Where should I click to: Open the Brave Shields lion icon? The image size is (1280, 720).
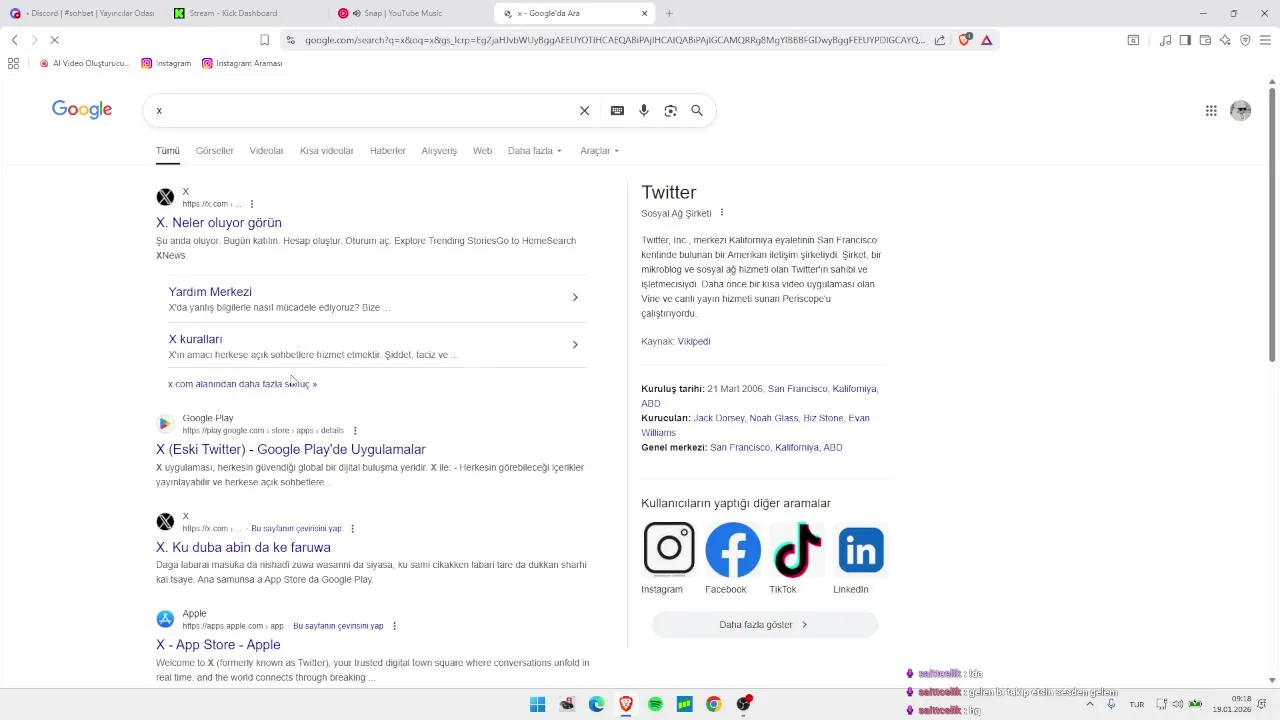coord(964,40)
